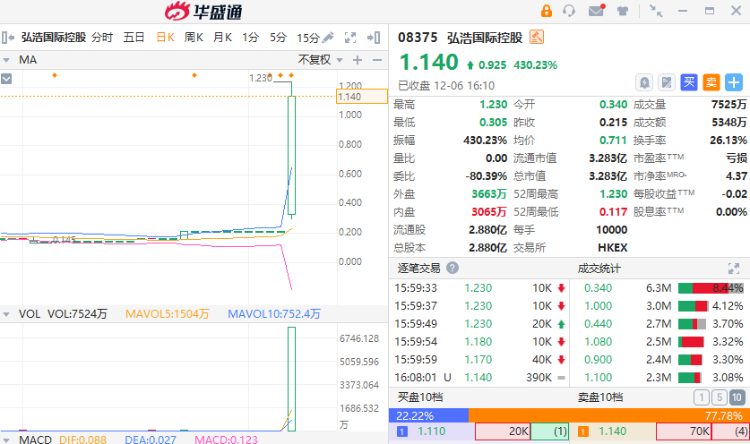Click the 77.78% sell ratio bar

click(609, 415)
